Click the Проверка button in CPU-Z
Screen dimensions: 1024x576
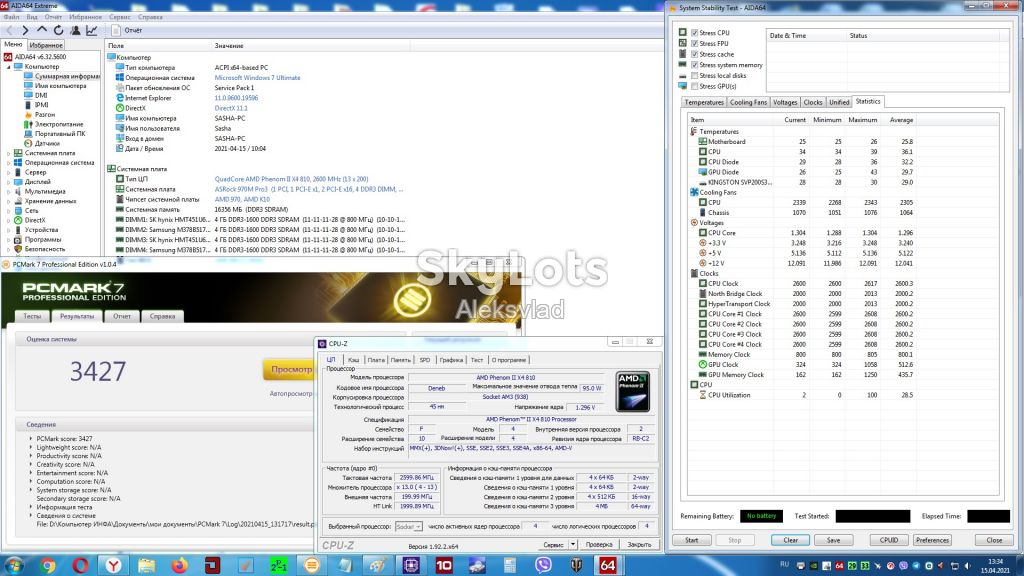tap(599, 544)
